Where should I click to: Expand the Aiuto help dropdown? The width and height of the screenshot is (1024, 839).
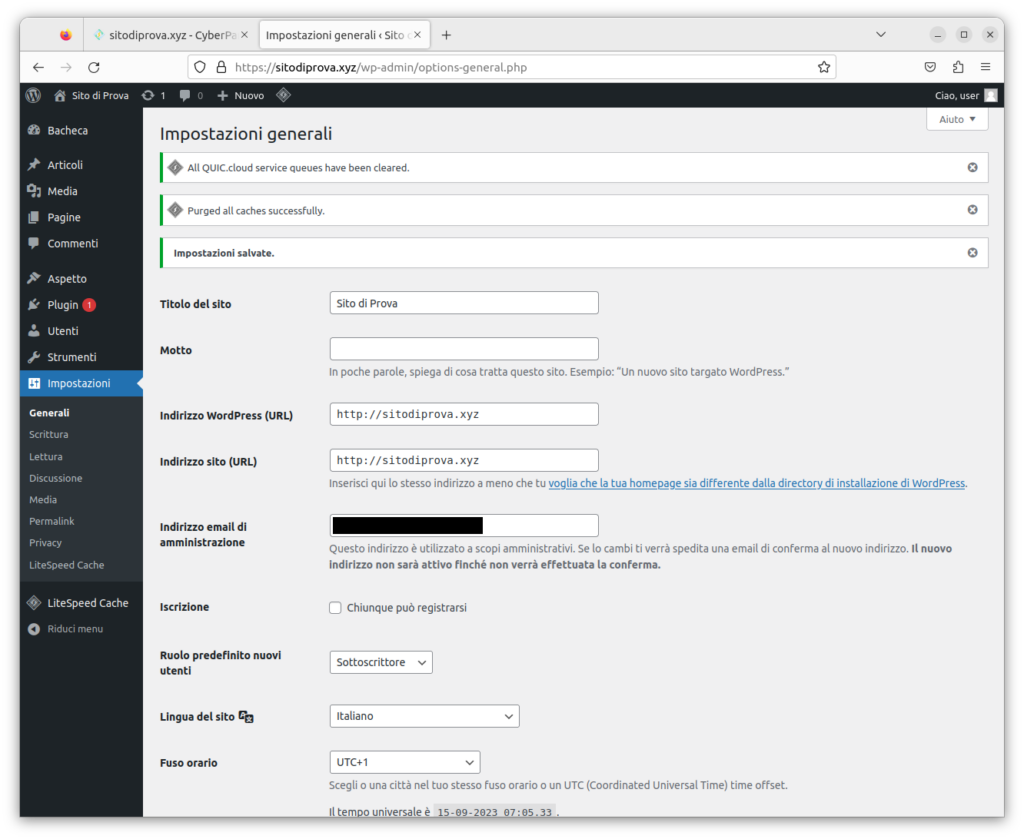coord(957,119)
